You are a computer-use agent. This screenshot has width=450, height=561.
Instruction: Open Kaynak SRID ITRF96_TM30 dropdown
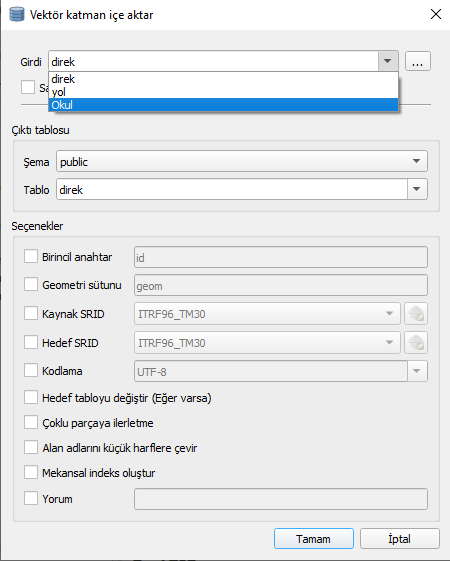tap(267, 314)
